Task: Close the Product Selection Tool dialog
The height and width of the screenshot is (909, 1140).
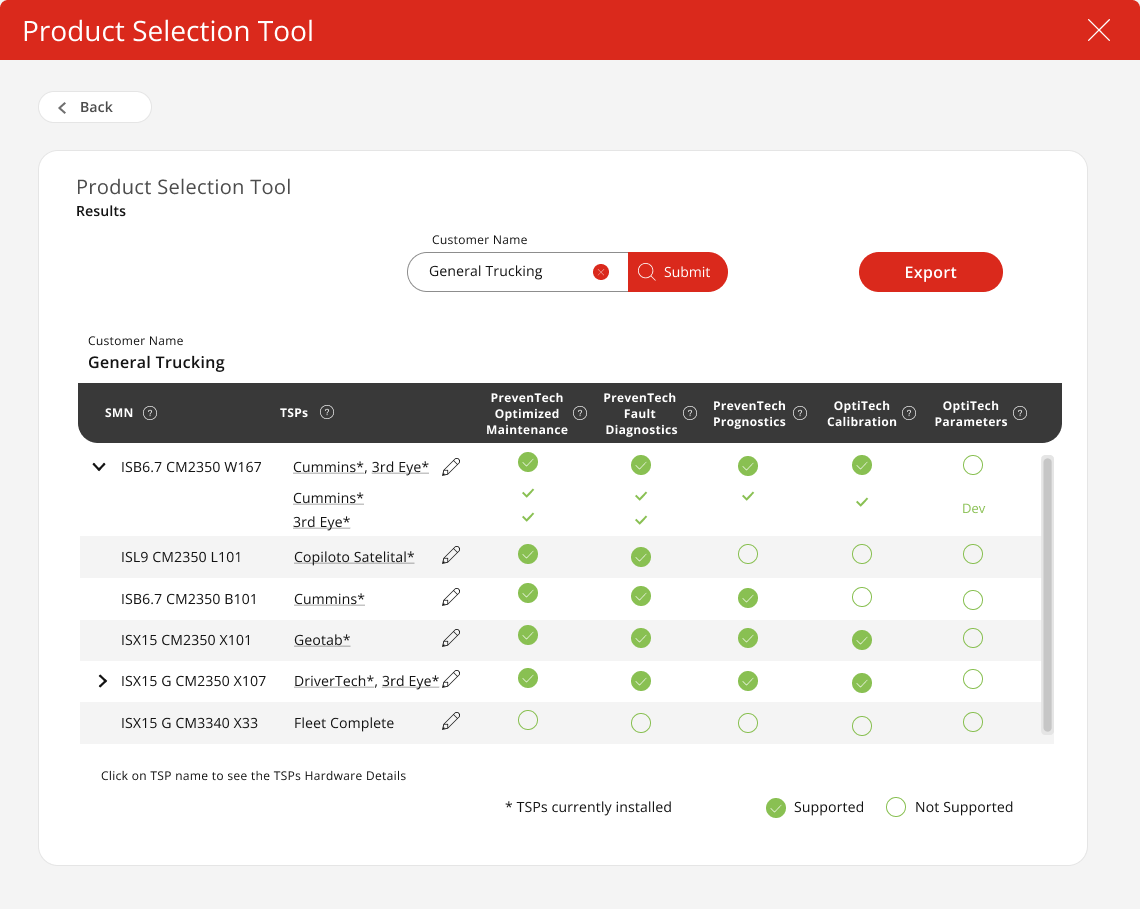Action: [1098, 30]
